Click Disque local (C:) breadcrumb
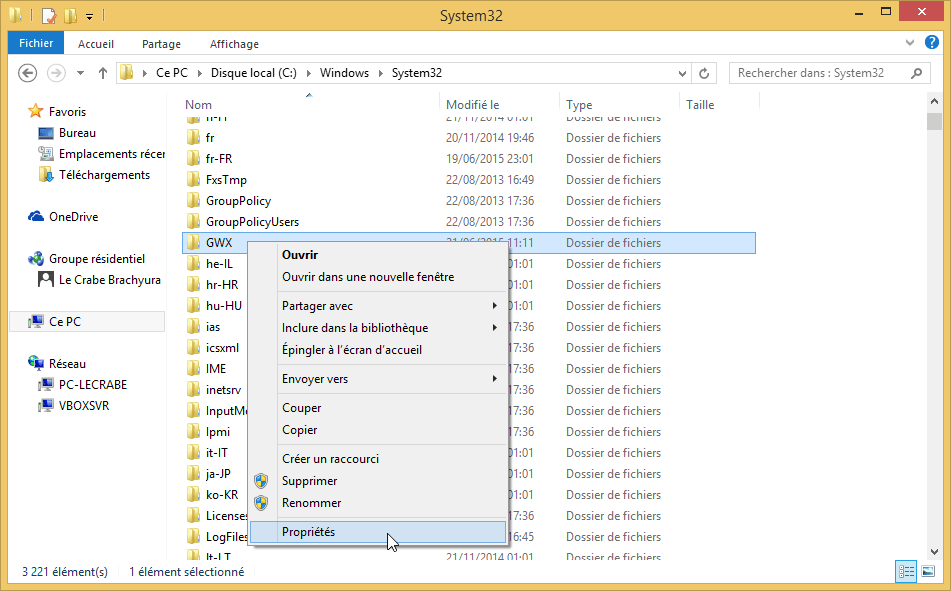Viewport: 951px width, 591px height. [254, 73]
